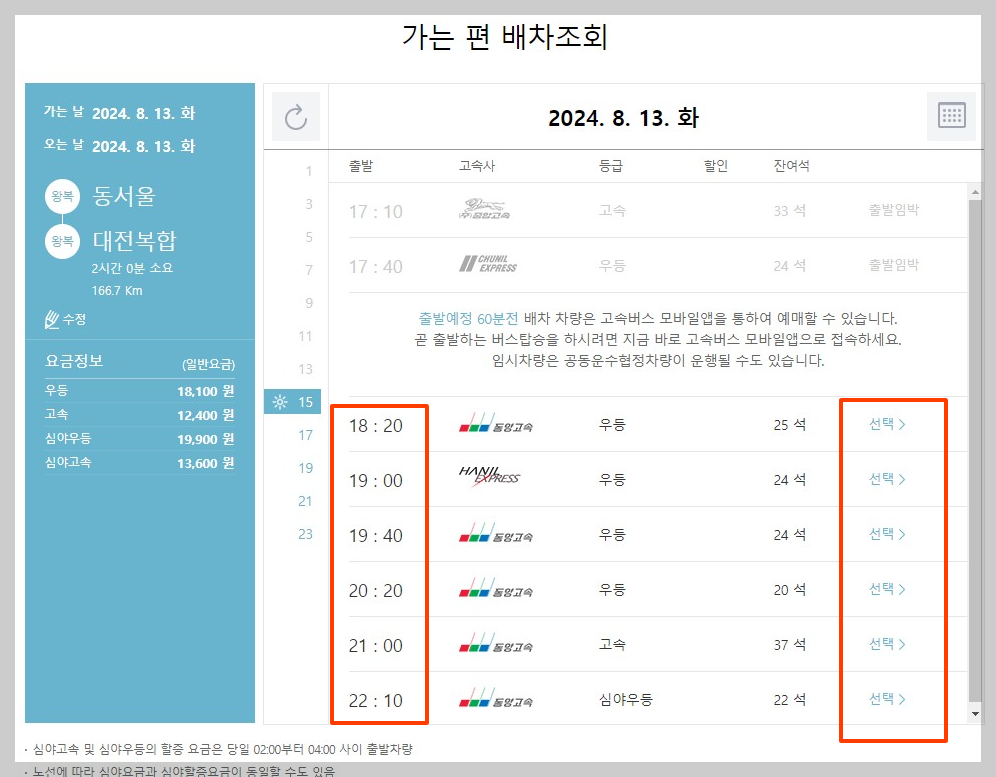
Task: Jump to hour 9 in time list
Action: 309,303
